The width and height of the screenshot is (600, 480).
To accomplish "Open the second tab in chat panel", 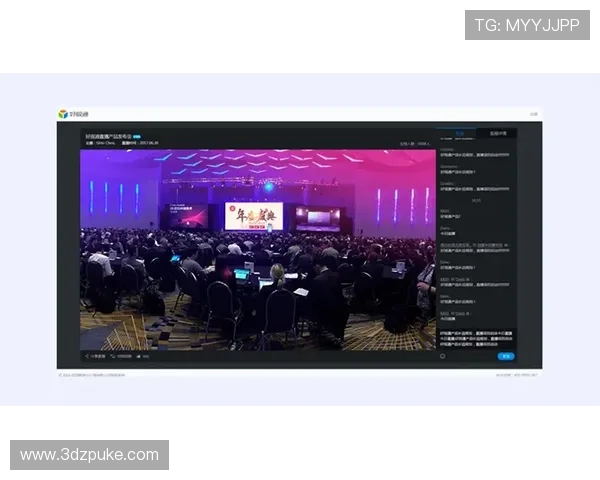I will click(x=497, y=132).
